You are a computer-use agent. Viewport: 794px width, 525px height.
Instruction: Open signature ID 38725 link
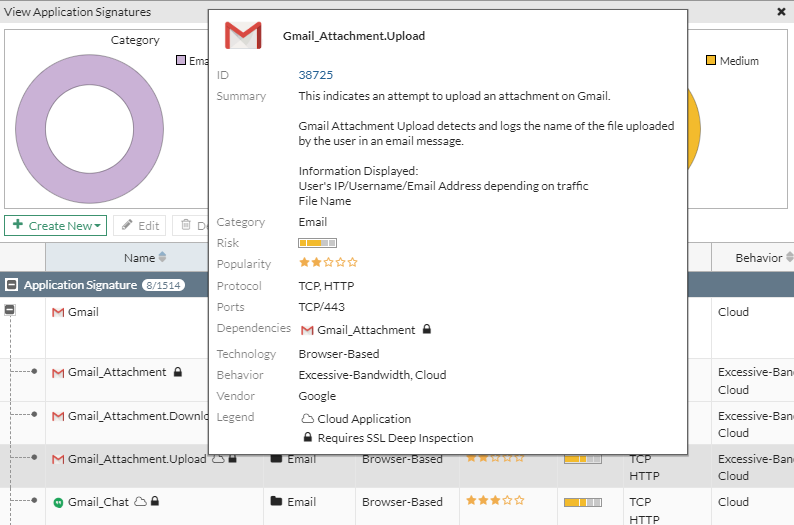[315, 75]
